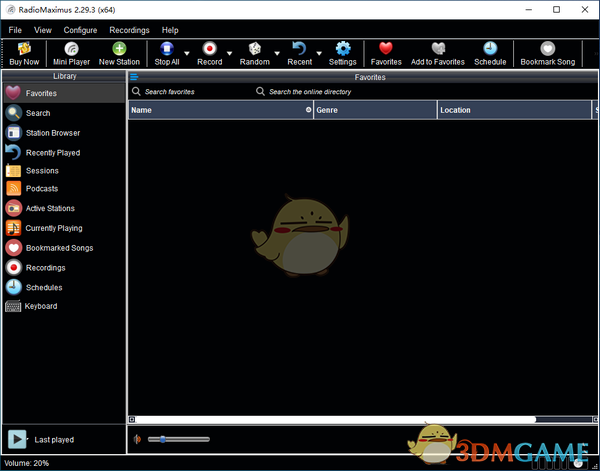Sort by the Name column header
600x471 pixels.
(x=221, y=110)
